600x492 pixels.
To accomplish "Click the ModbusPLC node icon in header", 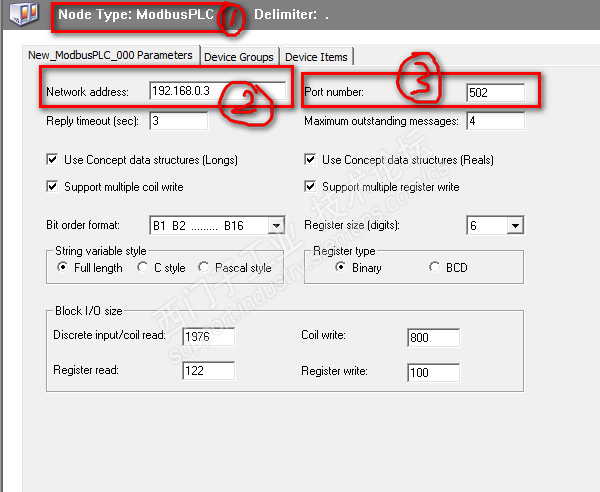I will (19, 16).
